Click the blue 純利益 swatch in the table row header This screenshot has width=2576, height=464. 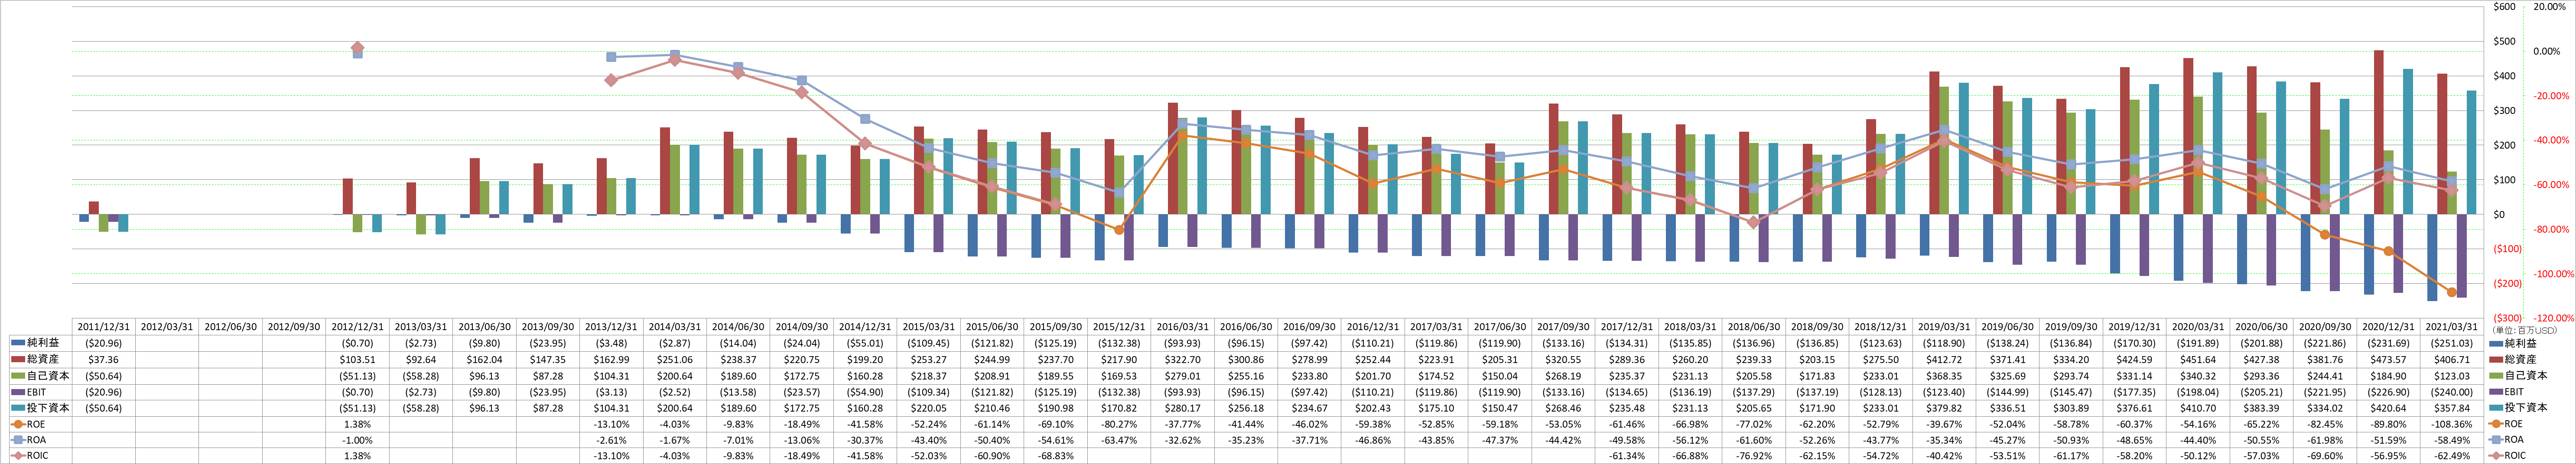tap(18, 343)
